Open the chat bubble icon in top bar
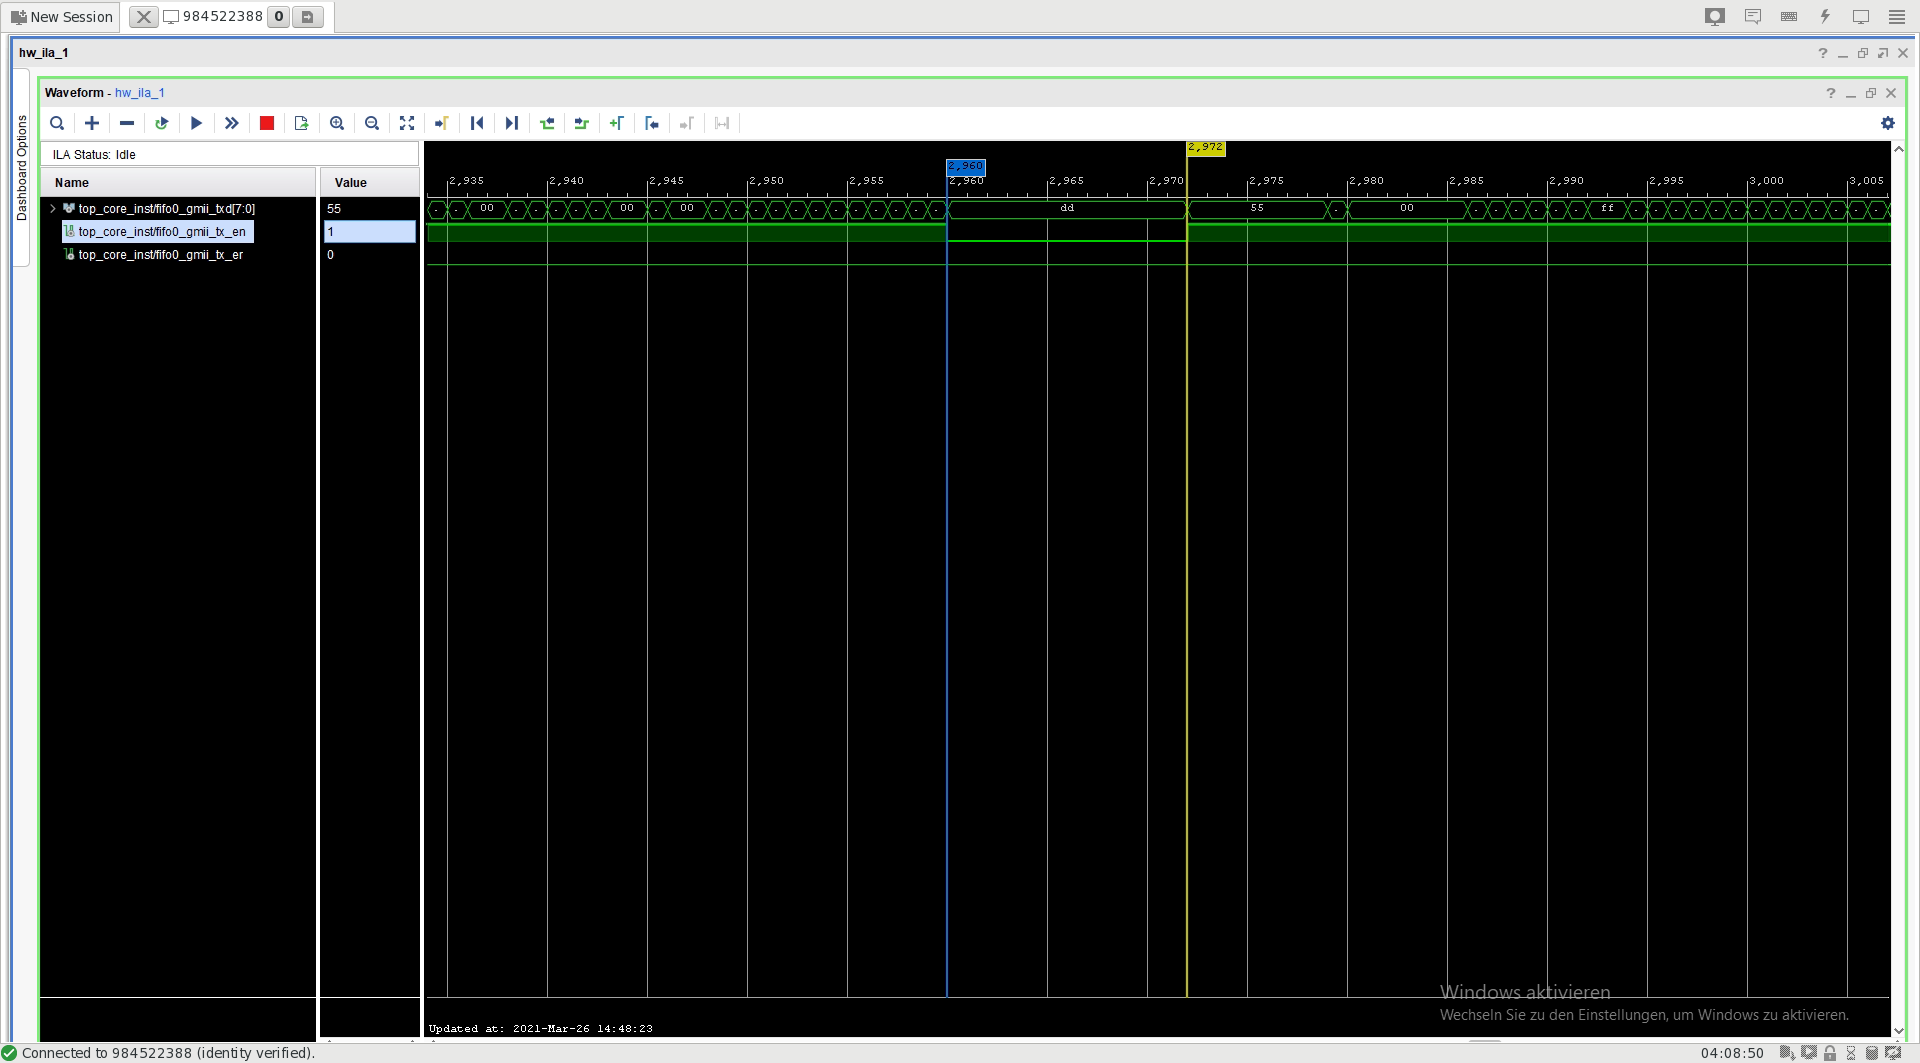This screenshot has height=1063, width=1920. [1753, 17]
